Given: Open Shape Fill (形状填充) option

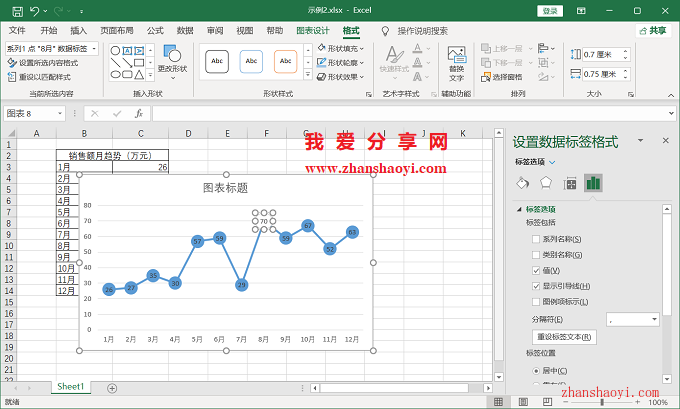Looking at the screenshot, I should pos(340,49).
